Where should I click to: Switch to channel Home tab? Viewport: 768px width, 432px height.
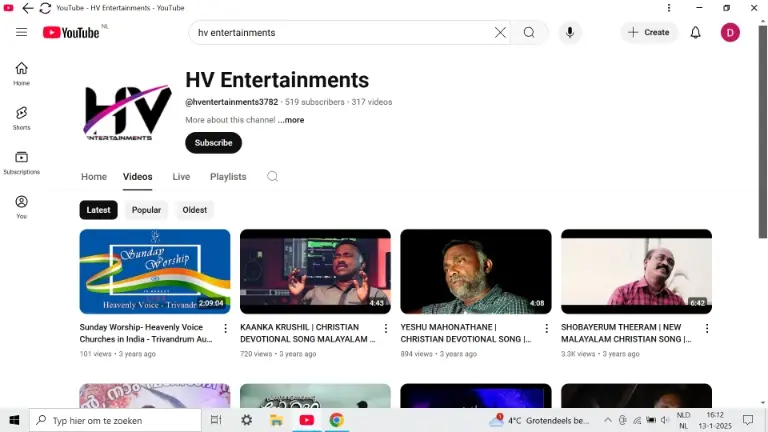pos(94,177)
